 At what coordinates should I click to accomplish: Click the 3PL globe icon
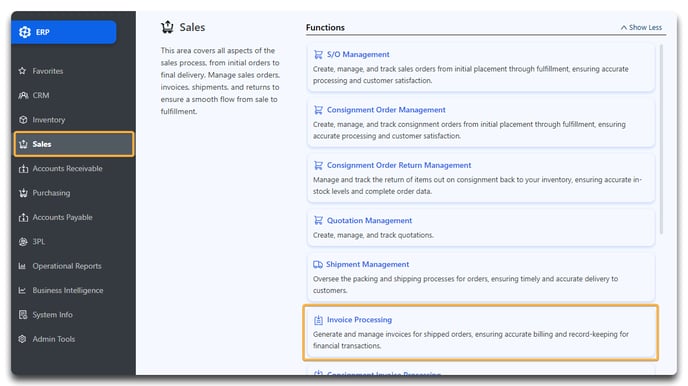[23, 242]
